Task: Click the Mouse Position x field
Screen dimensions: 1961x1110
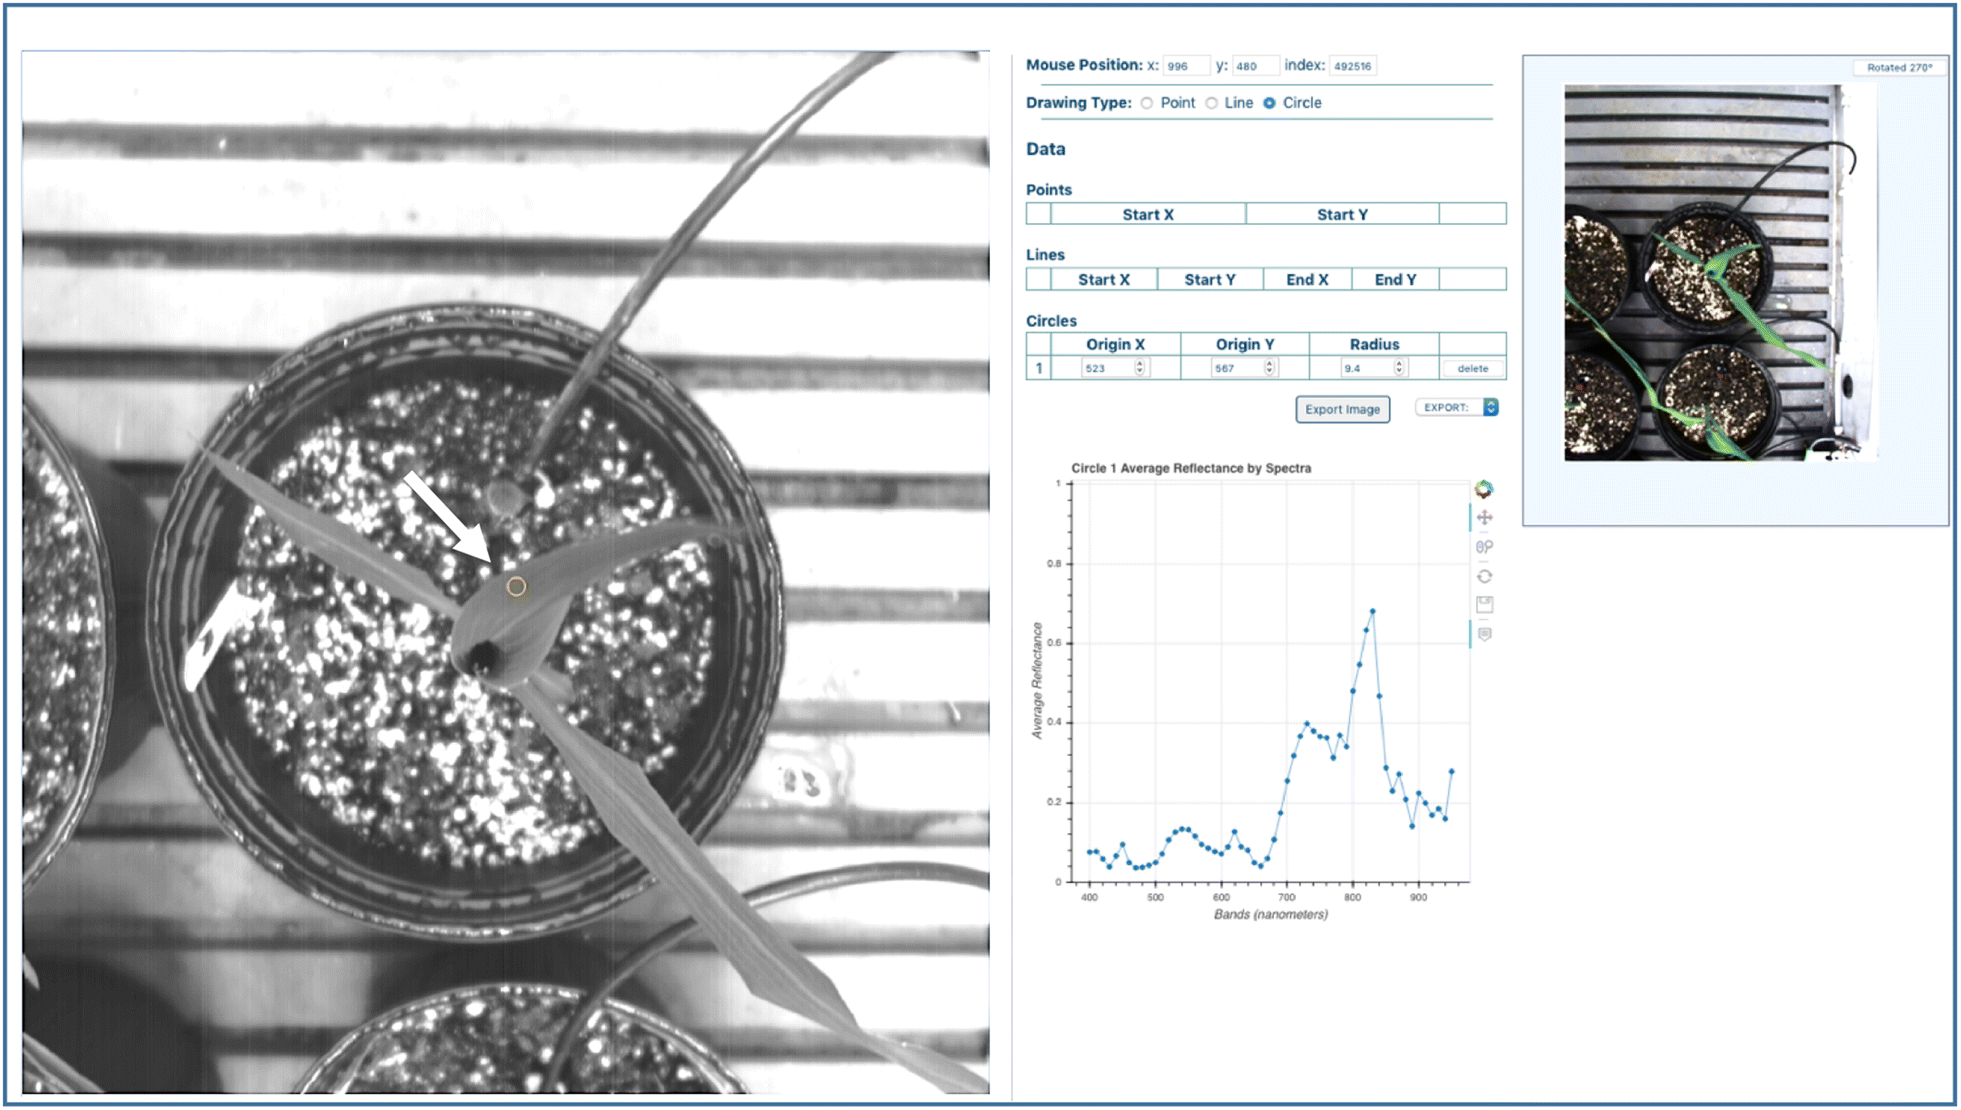Action: pos(1187,66)
